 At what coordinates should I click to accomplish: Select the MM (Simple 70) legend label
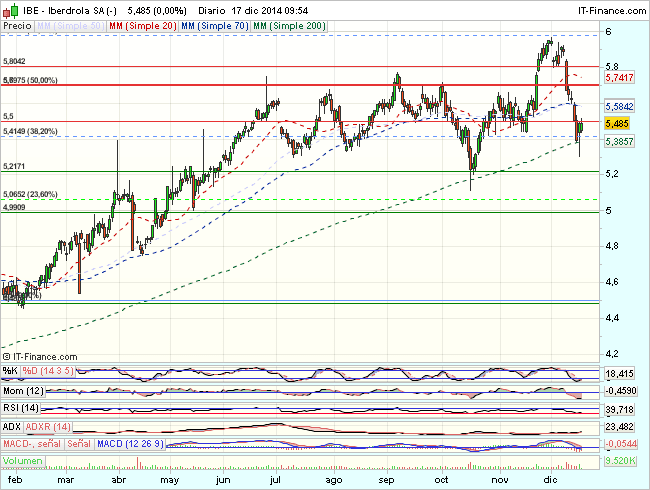coord(215,26)
